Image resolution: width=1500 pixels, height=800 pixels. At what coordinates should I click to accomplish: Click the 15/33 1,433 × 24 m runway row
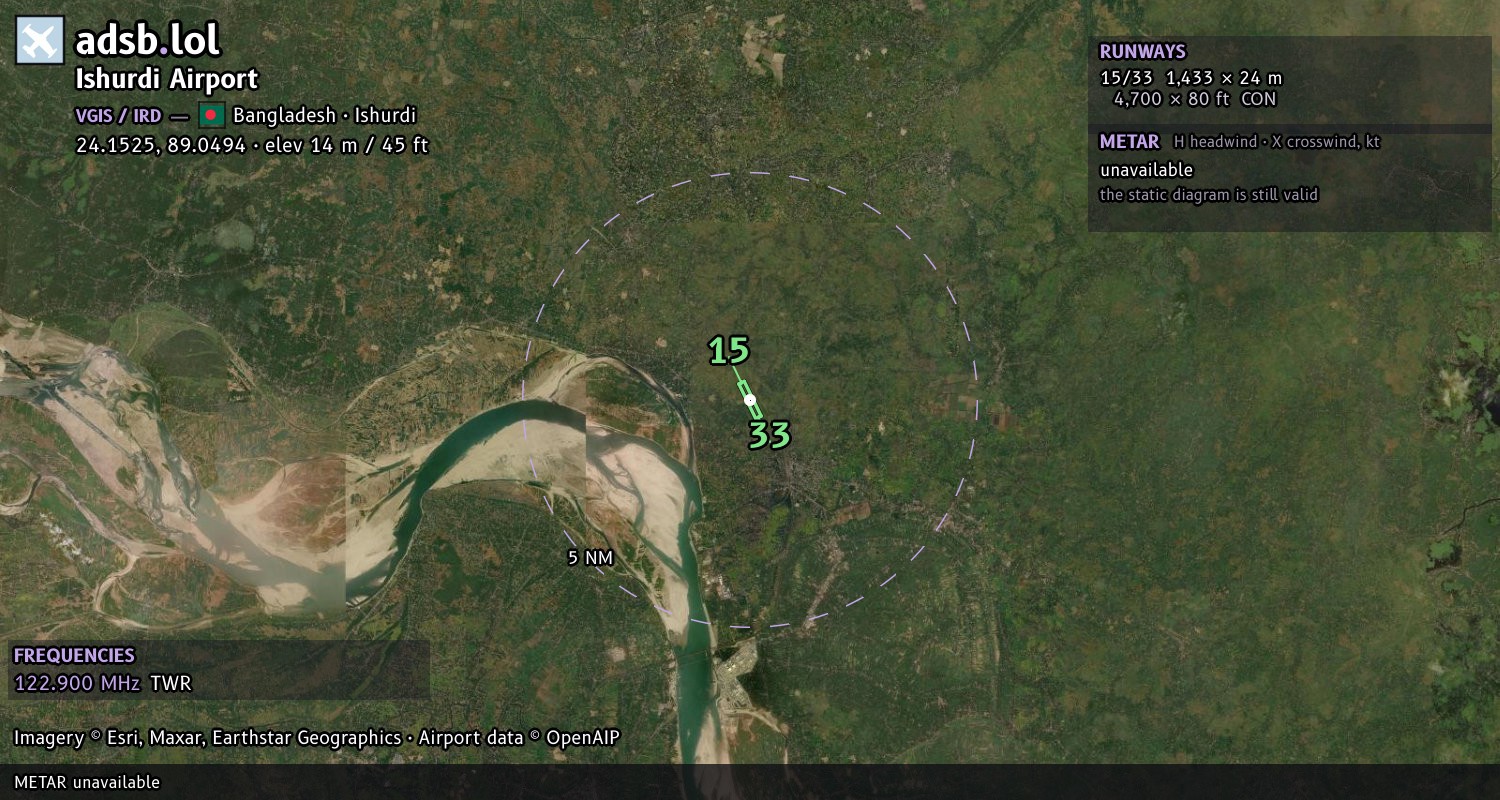pyautogui.click(x=1191, y=77)
